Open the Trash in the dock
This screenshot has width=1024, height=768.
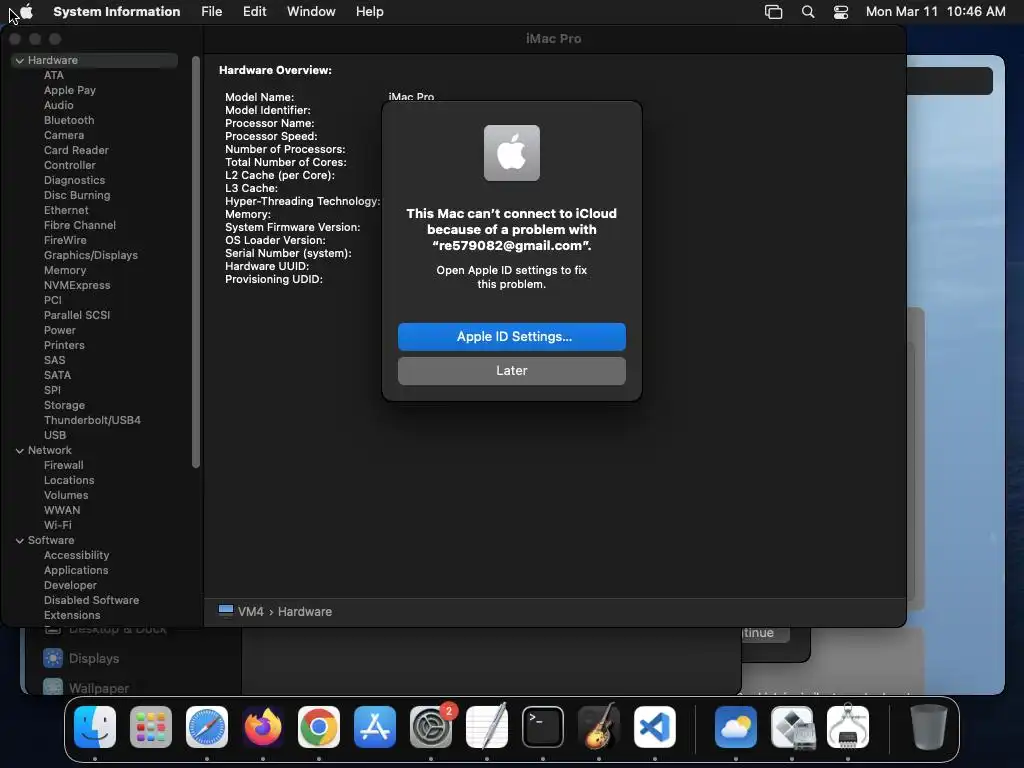coord(929,727)
